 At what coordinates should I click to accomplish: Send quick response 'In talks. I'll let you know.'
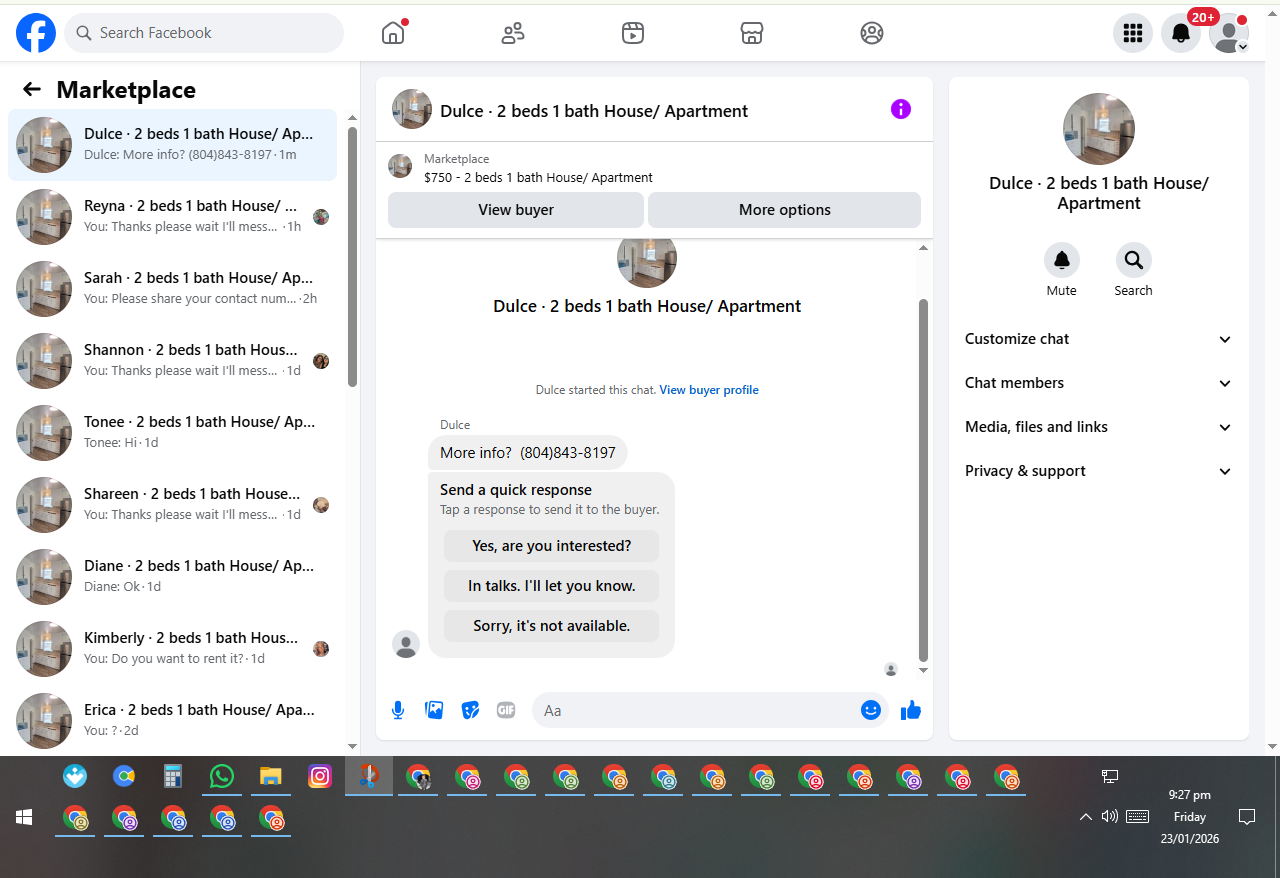tap(552, 586)
